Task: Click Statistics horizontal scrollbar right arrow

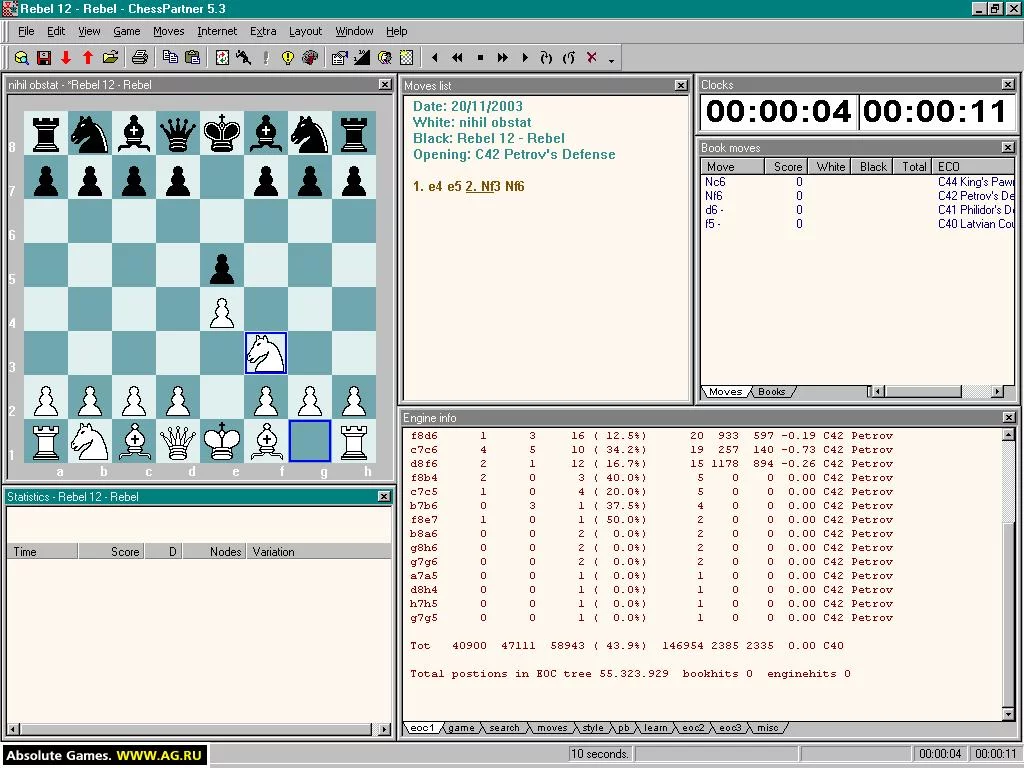Action: 384,729
